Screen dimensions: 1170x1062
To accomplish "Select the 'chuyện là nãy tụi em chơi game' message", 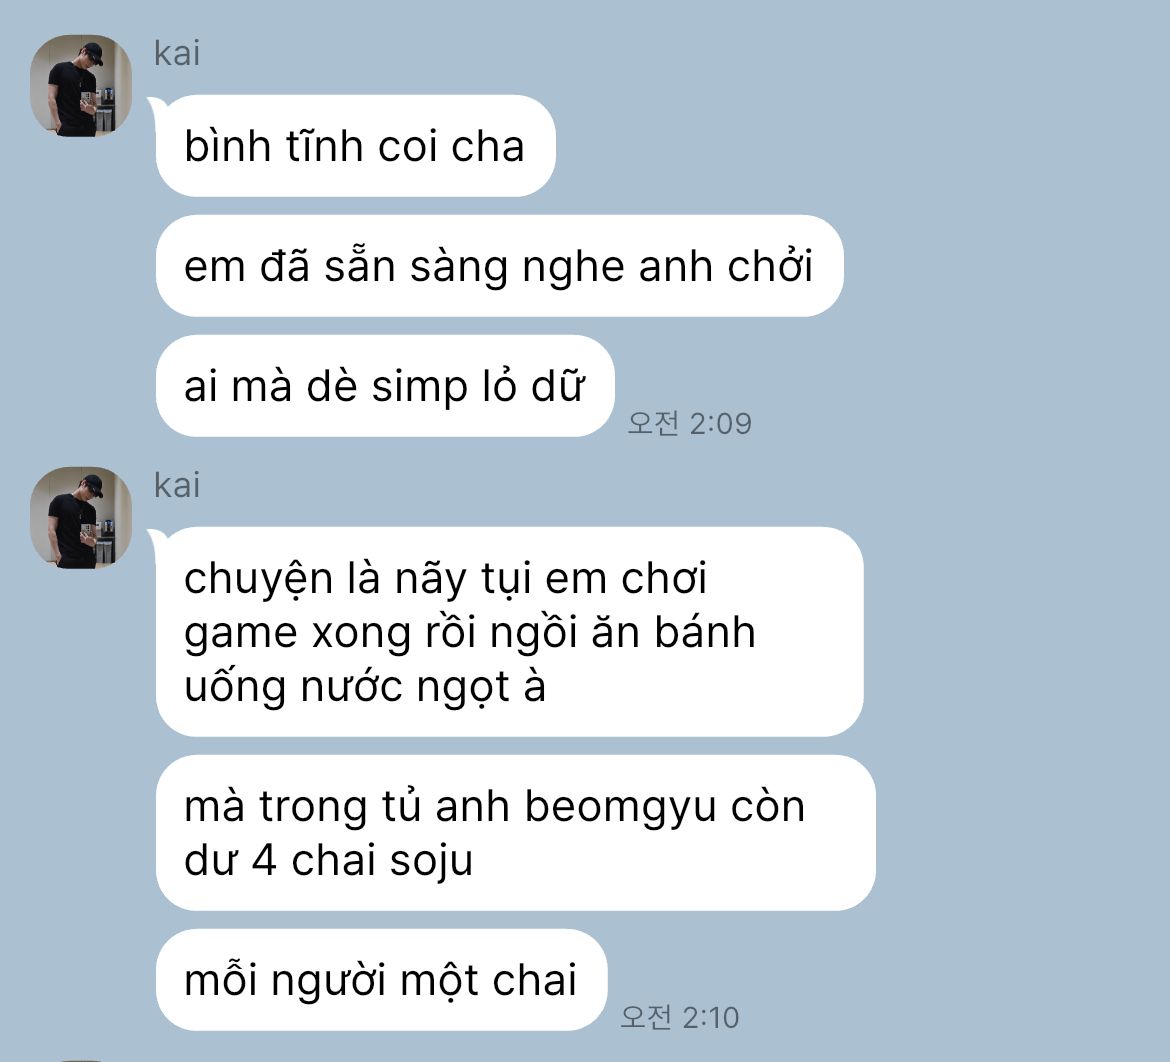I will tap(509, 632).
